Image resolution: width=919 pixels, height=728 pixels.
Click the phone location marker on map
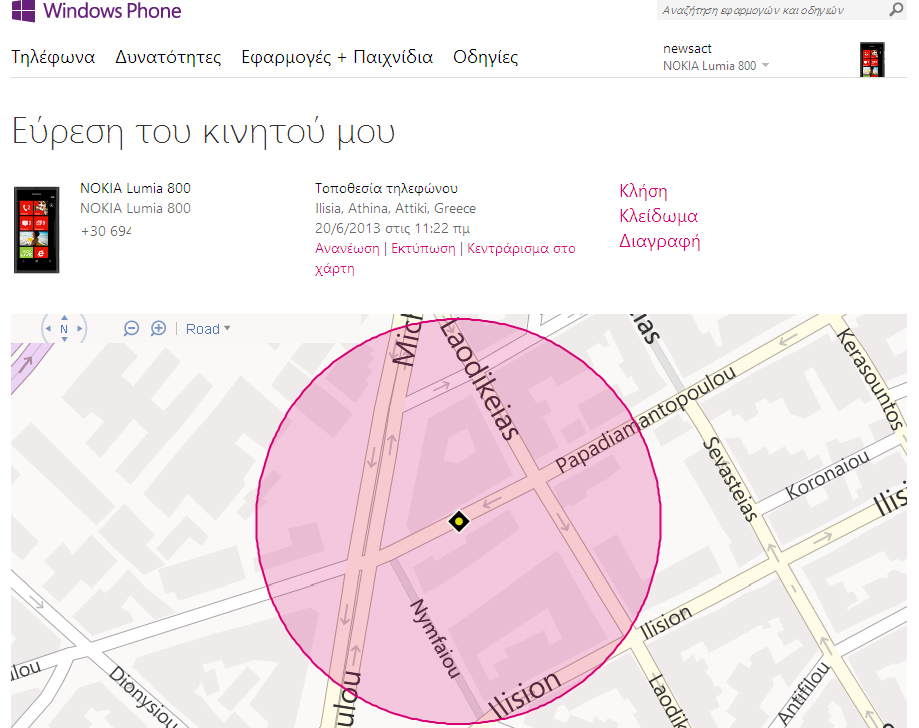click(x=458, y=520)
